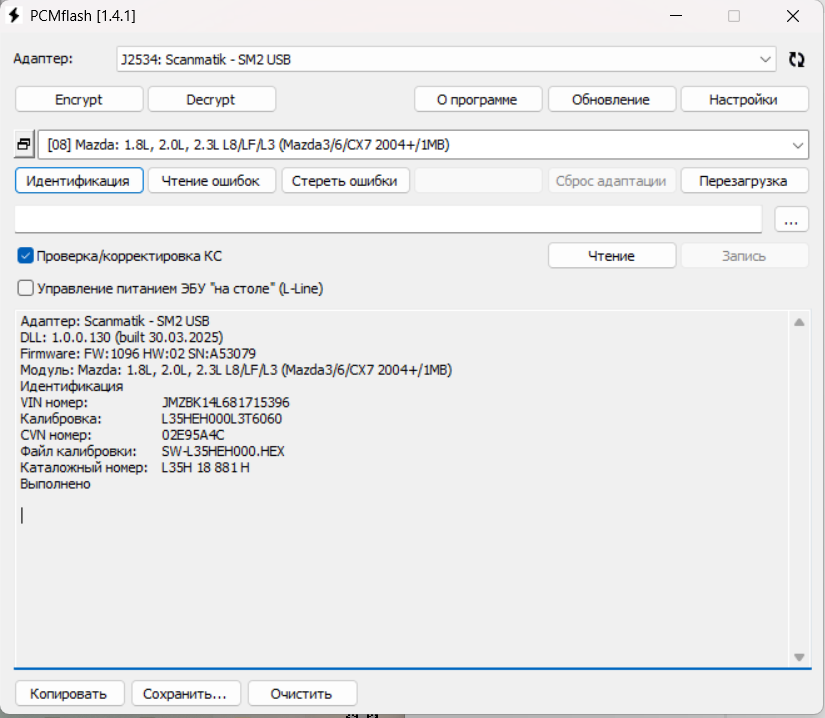The width and height of the screenshot is (825, 718).
Task: Click the log scrollbar down arrow
Action: pos(799,657)
